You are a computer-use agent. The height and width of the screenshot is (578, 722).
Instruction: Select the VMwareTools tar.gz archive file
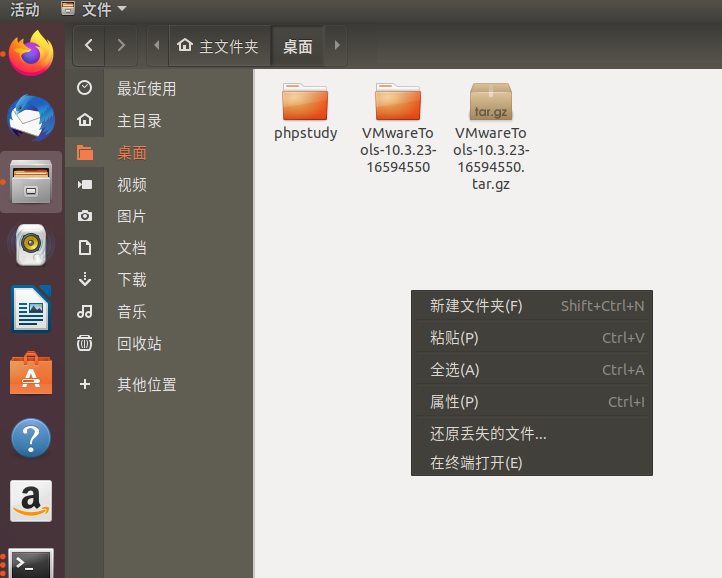click(x=491, y=101)
